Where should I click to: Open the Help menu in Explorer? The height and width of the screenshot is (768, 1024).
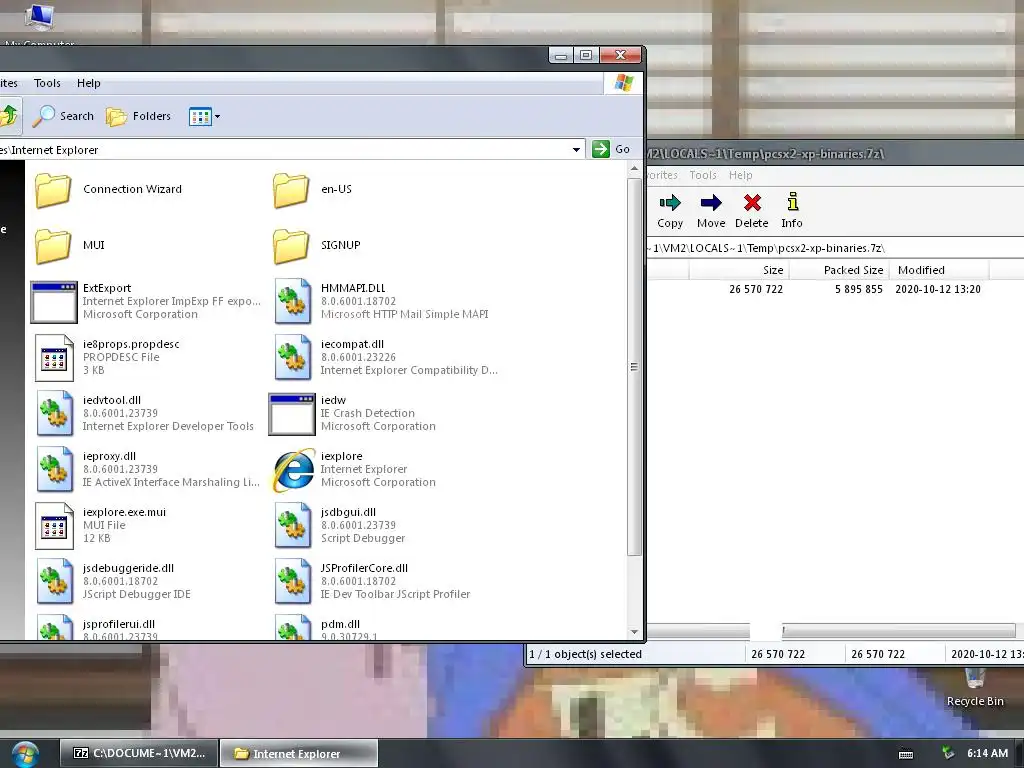coord(89,83)
